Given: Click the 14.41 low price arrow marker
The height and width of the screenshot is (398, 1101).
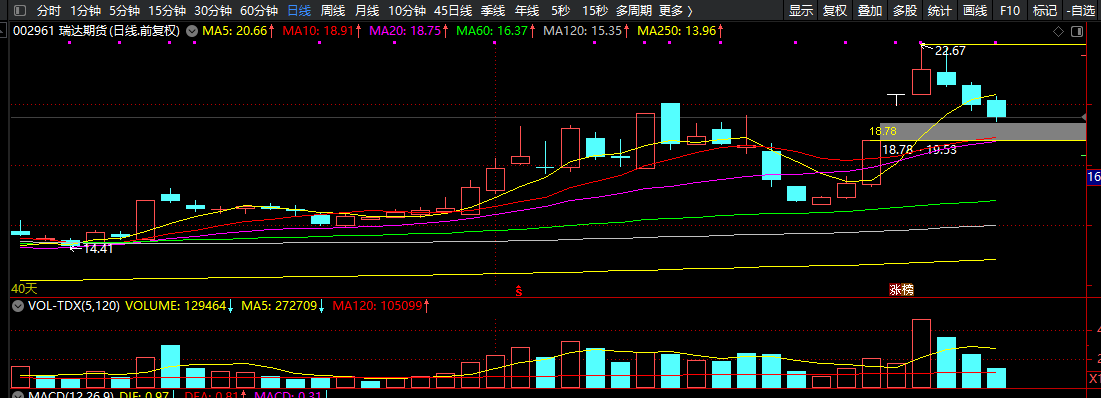Looking at the screenshot, I should click(x=90, y=248).
